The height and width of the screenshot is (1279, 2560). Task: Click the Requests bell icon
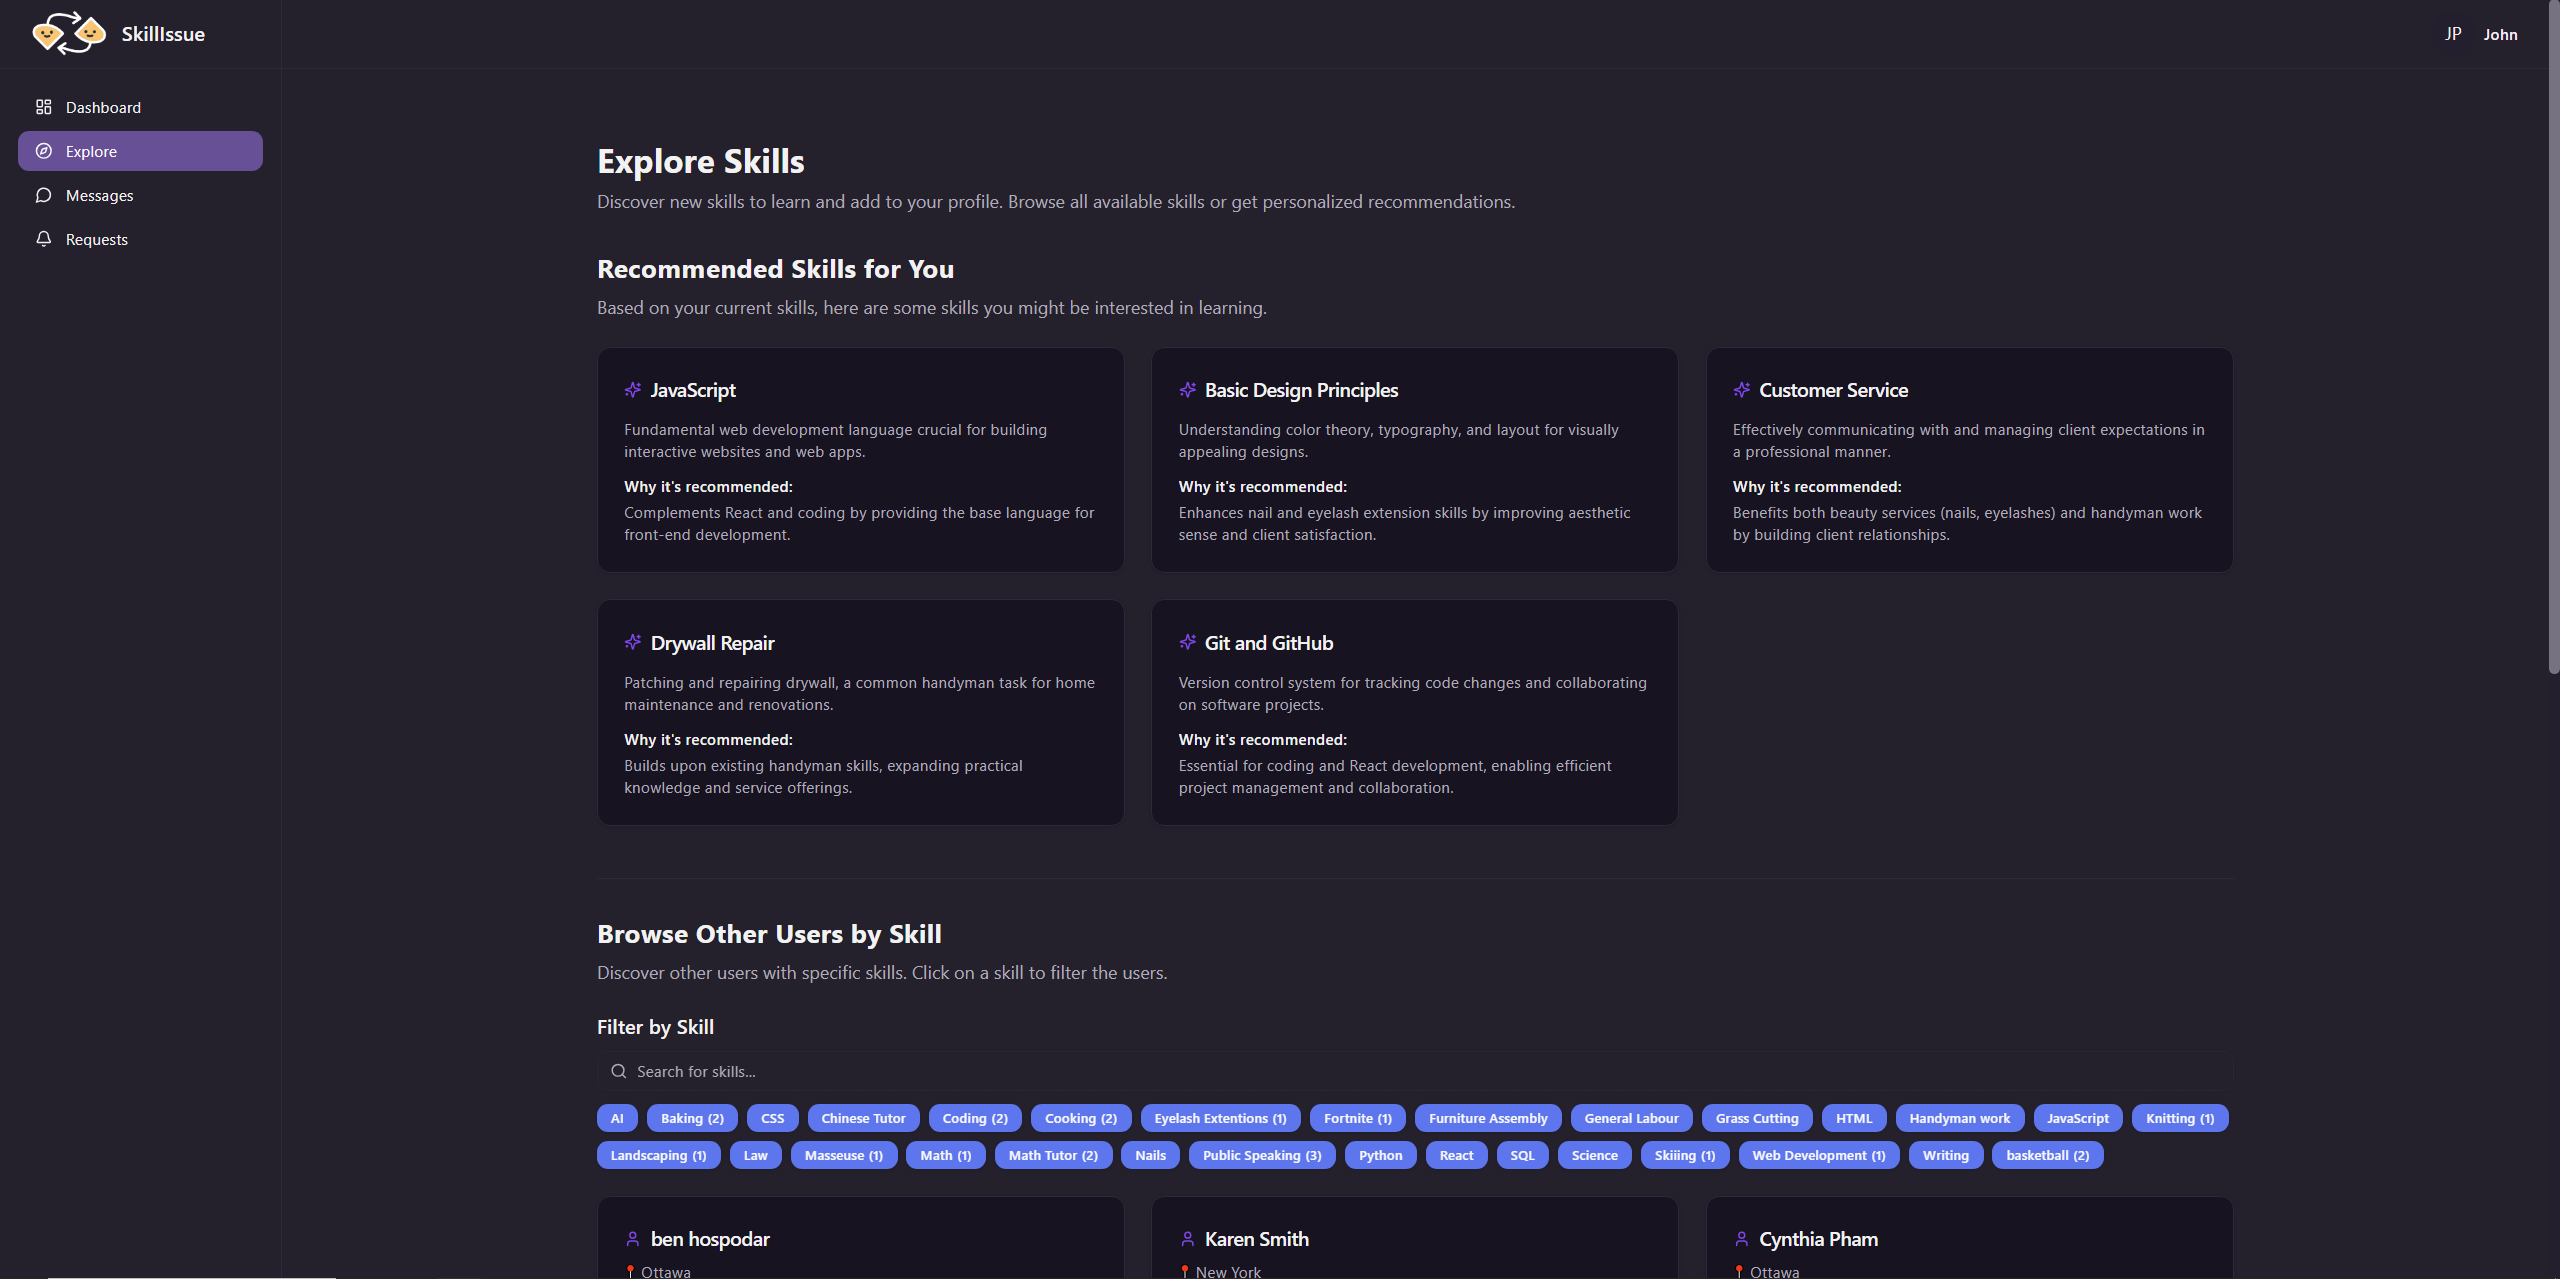pyautogui.click(x=44, y=239)
